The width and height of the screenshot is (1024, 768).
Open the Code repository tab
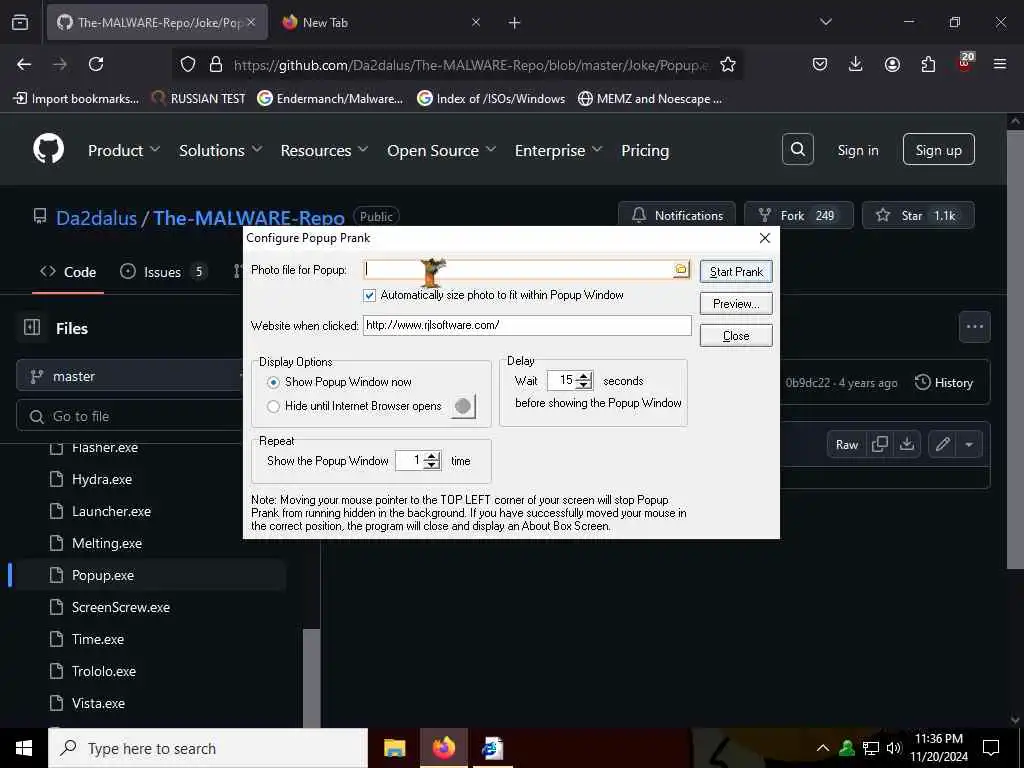[x=68, y=272]
